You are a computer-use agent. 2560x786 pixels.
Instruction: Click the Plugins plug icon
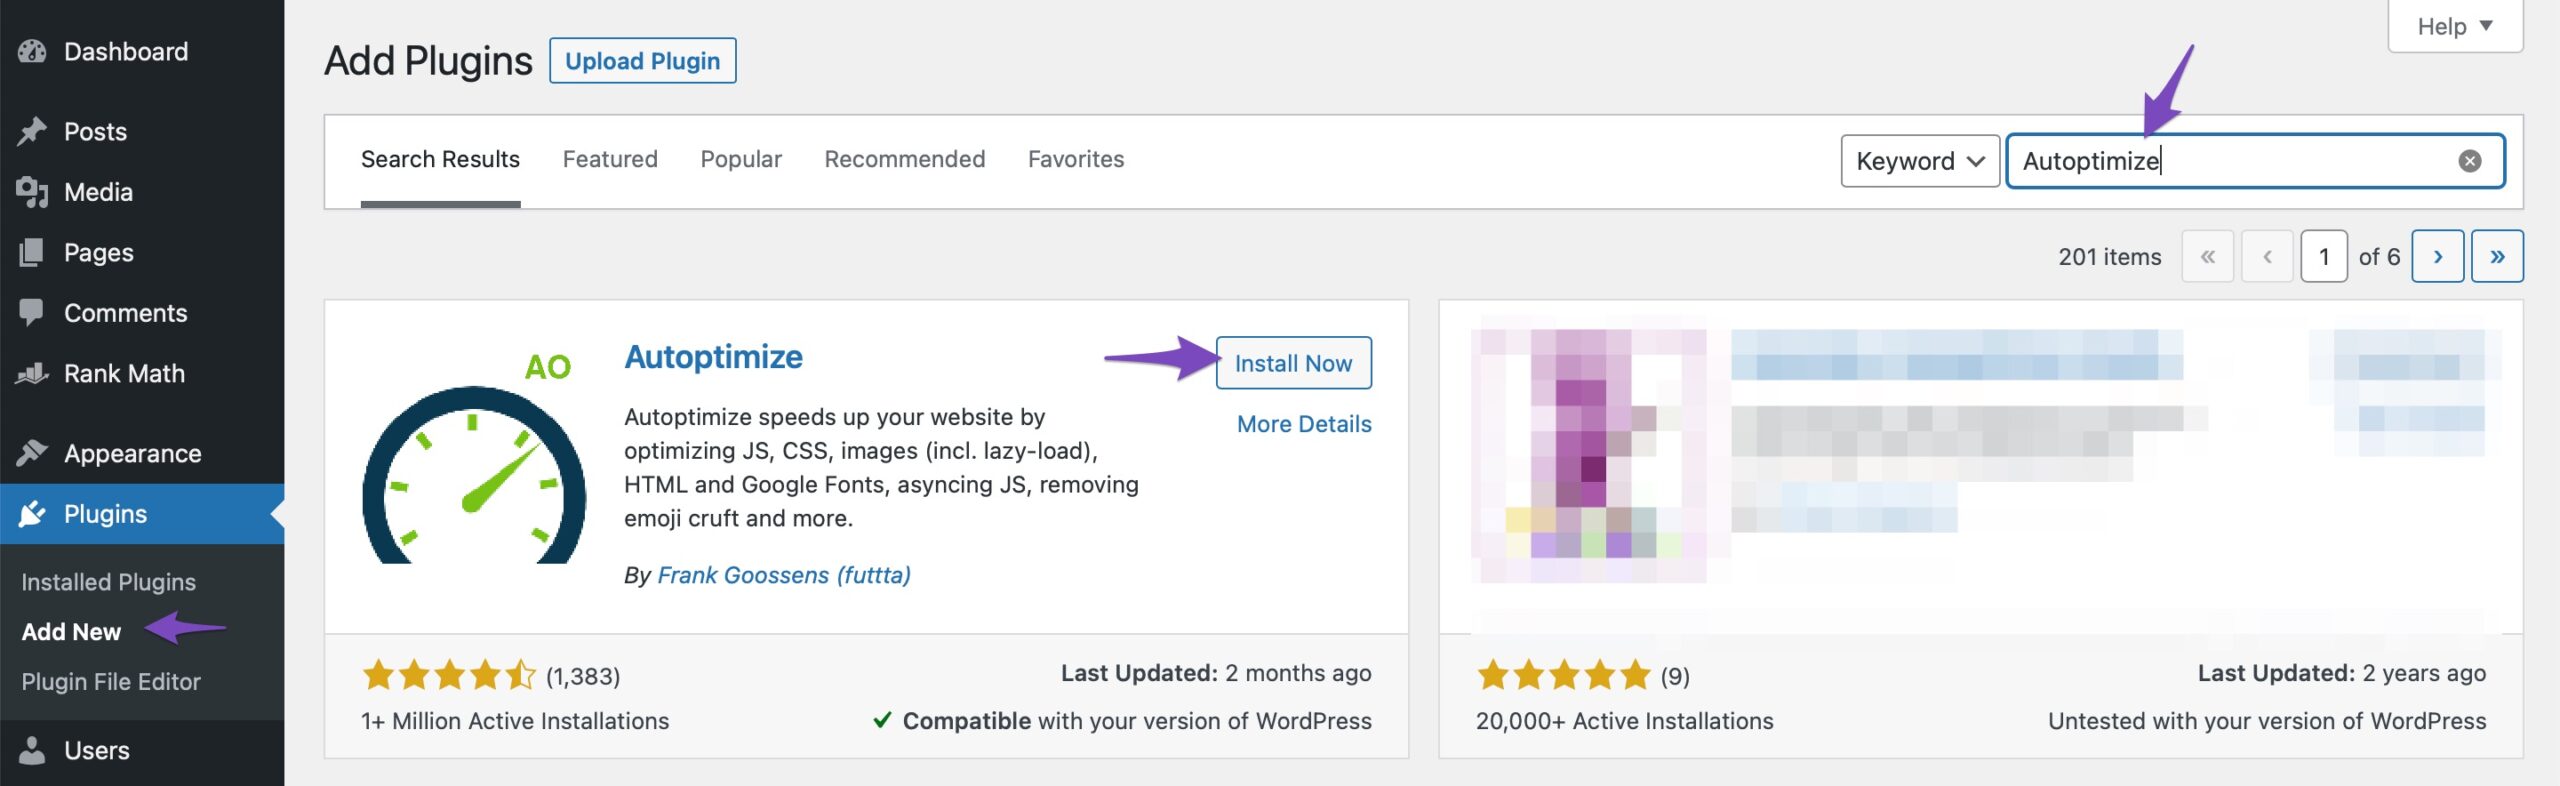(32, 514)
